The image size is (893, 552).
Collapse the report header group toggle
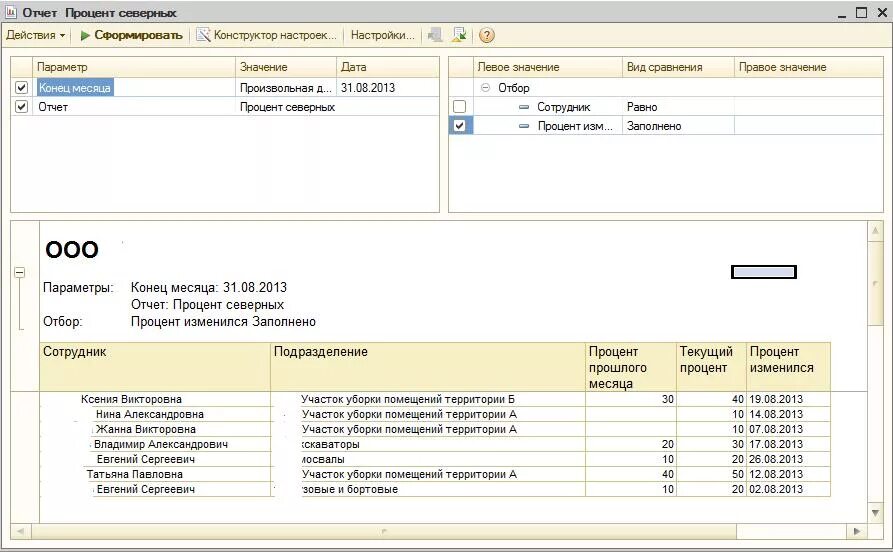19,272
